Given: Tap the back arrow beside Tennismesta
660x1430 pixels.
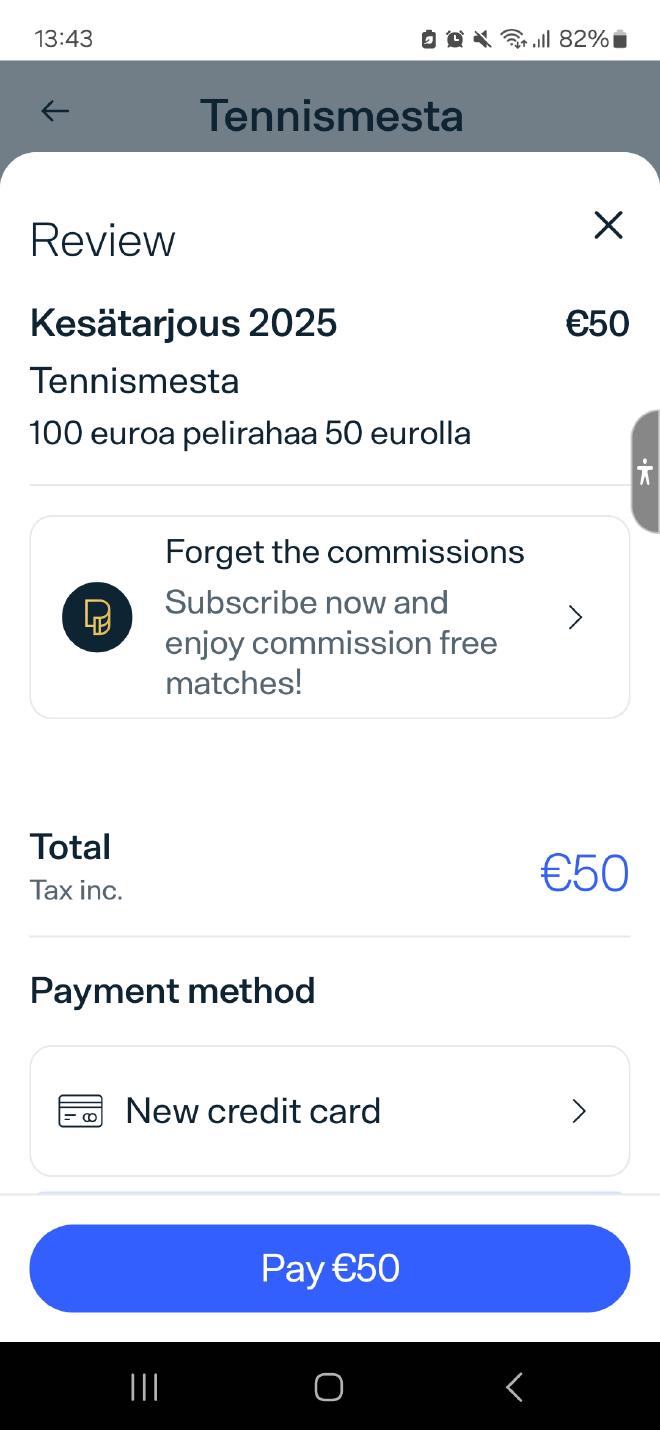Looking at the screenshot, I should (x=55, y=111).
